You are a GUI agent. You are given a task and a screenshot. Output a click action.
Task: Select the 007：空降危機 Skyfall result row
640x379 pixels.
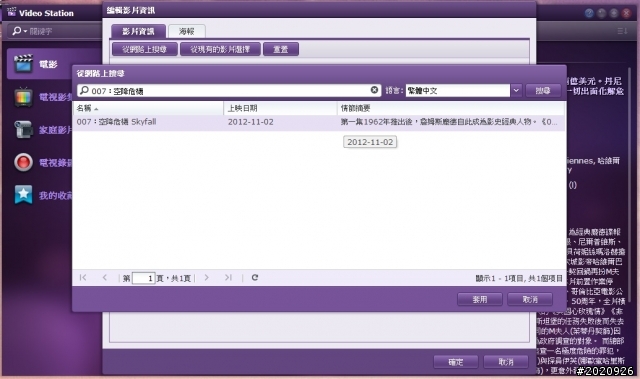click(x=319, y=122)
